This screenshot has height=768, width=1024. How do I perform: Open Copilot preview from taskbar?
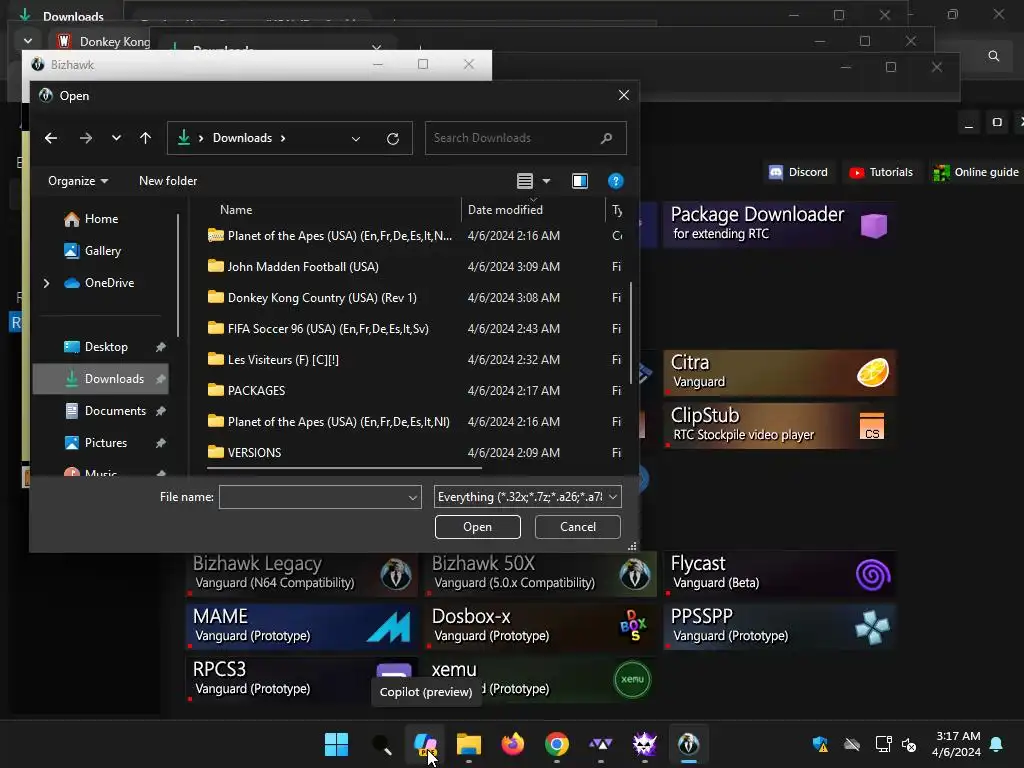425,744
